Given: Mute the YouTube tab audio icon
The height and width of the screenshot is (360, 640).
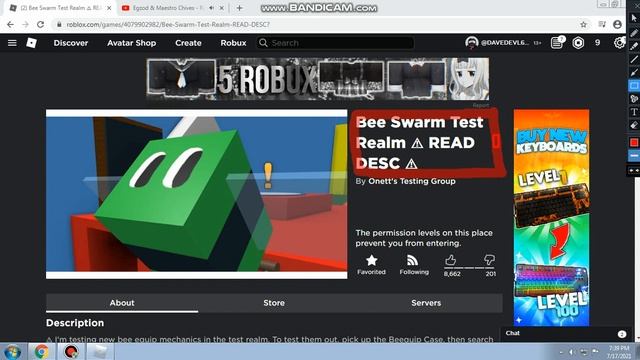Looking at the screenshot, I should point(211,8).
